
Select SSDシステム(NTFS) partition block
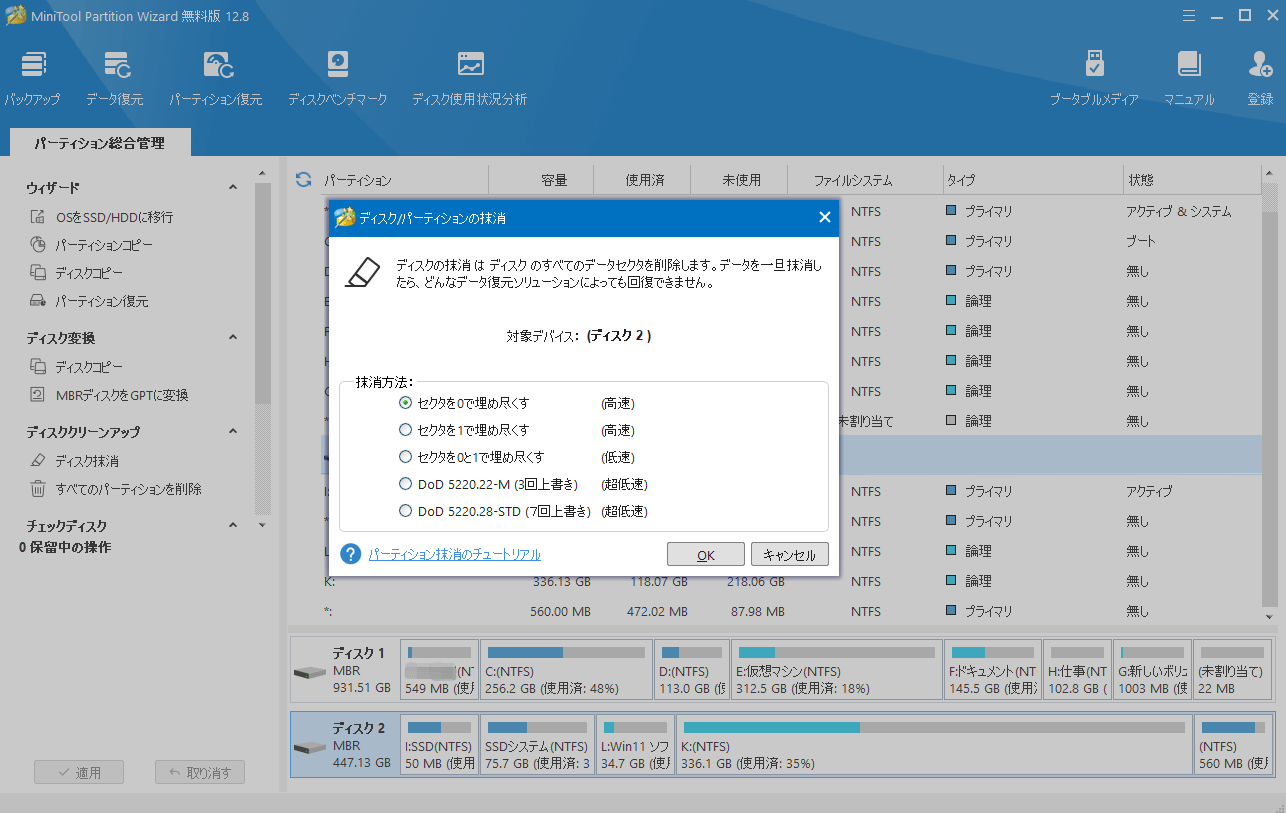tap(536, 745)
